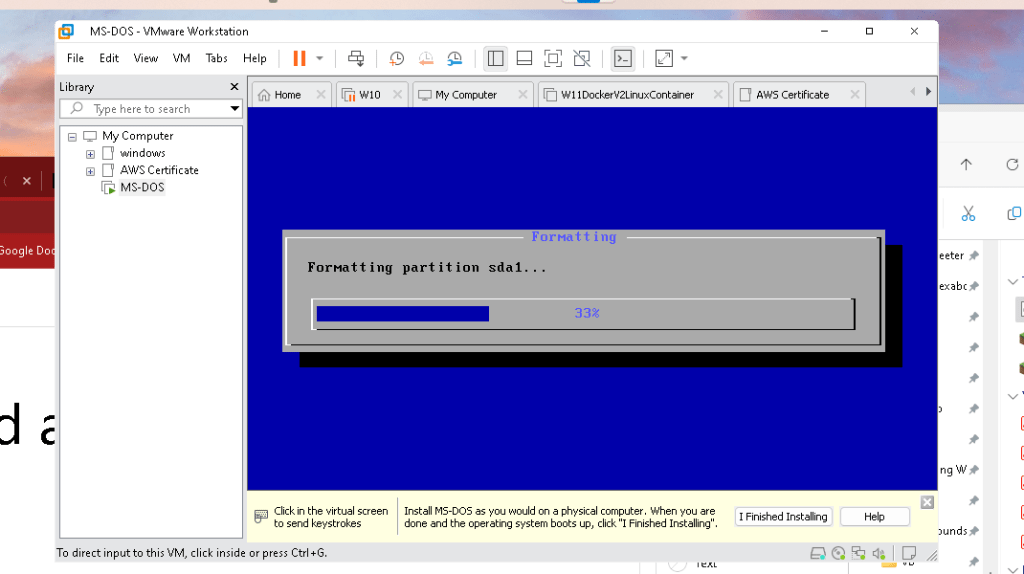
Task: Open the Edit menu
Action: click(108, 58)
